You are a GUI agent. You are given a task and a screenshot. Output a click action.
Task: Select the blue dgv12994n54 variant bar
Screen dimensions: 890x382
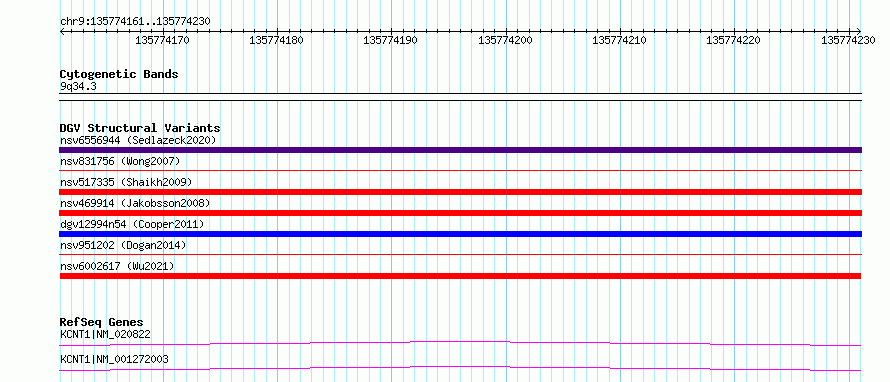460,234
